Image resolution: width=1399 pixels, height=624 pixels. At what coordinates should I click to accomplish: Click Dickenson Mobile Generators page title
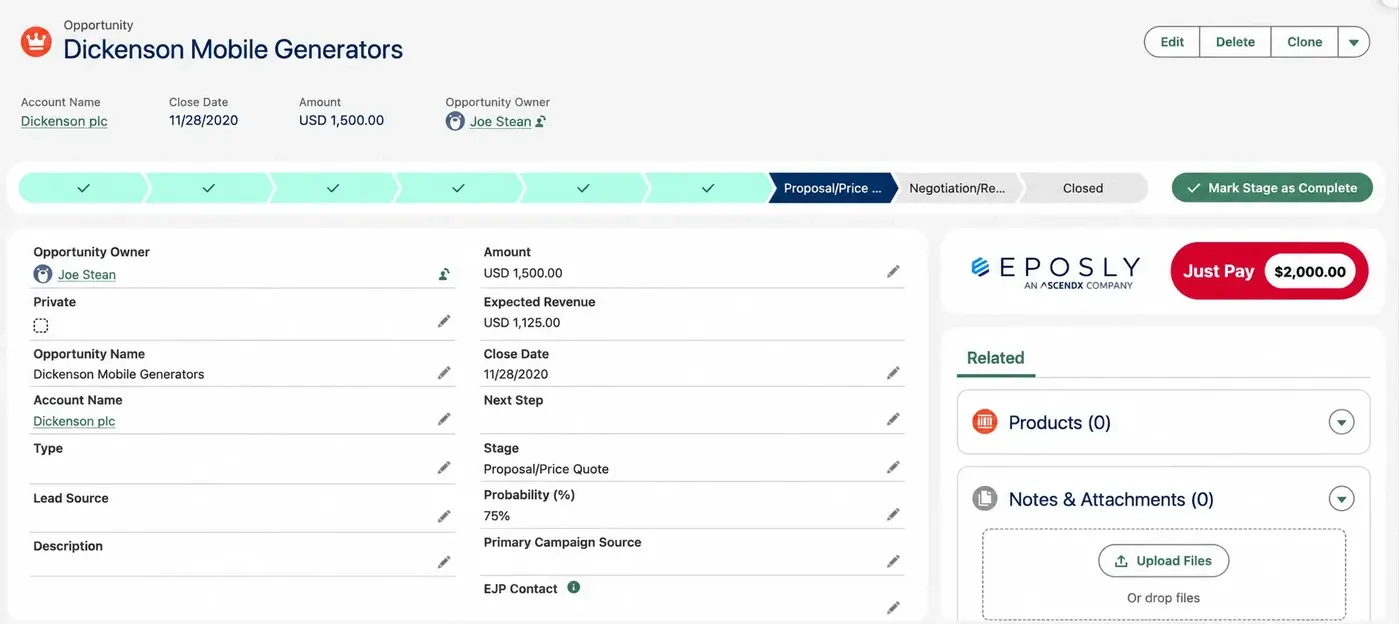pos(233,49)
